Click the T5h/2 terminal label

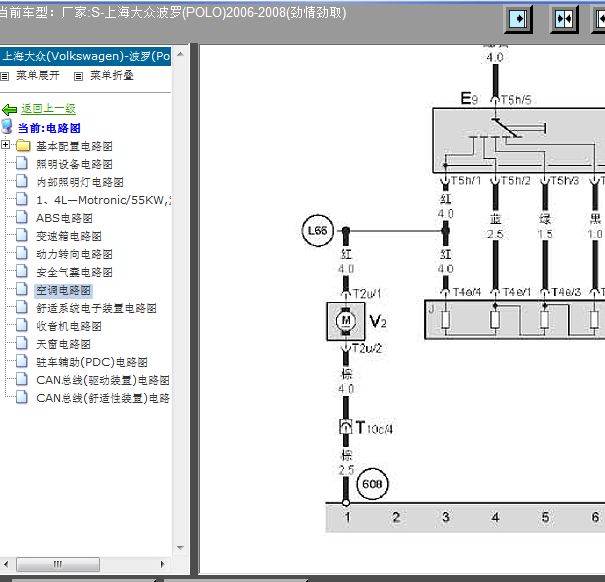[516, 181]
